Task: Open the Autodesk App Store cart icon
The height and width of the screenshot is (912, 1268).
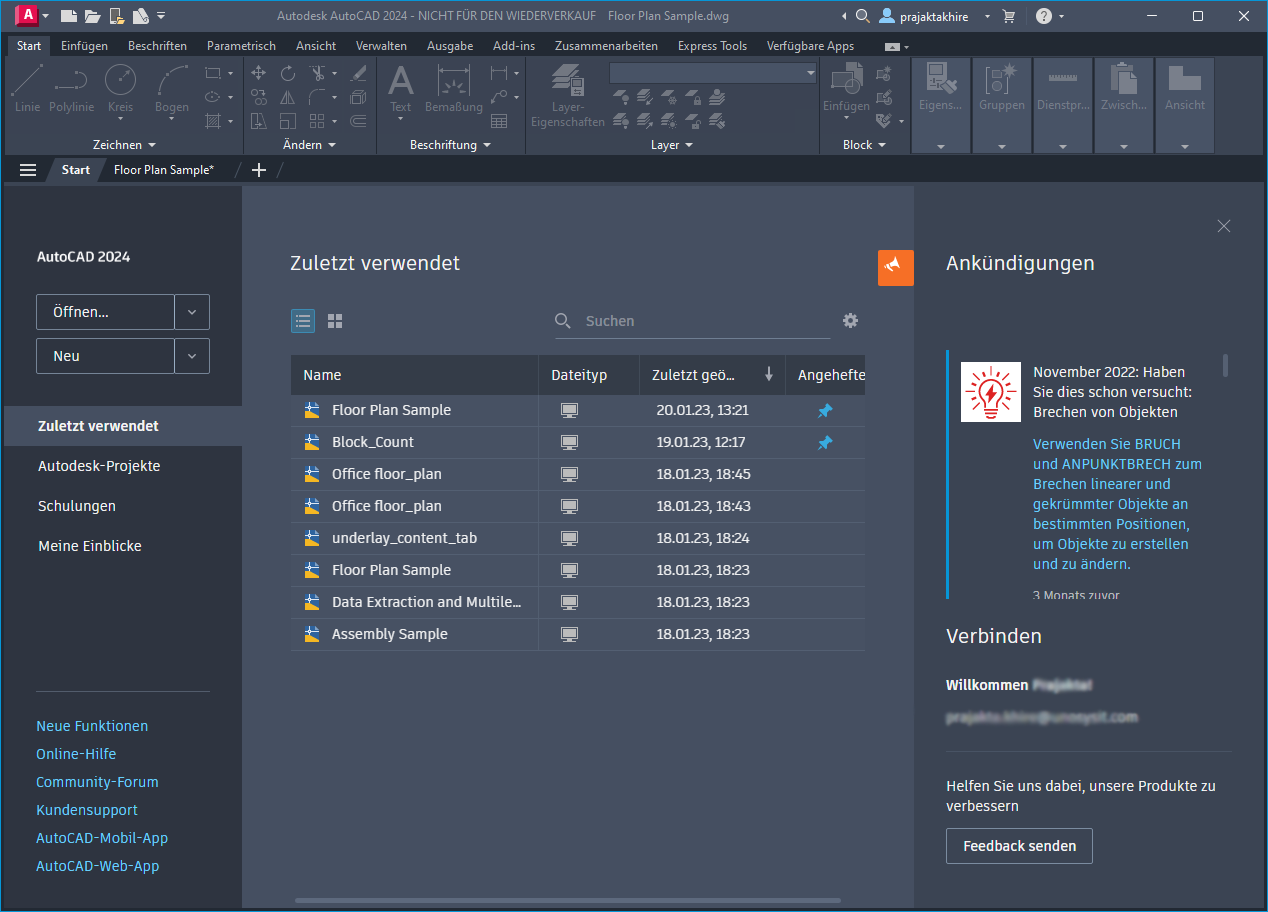Action: pyautogui.click(x=1009, y=16)
